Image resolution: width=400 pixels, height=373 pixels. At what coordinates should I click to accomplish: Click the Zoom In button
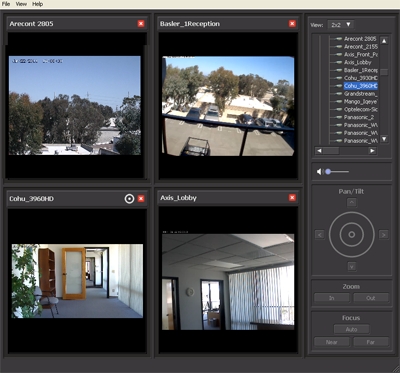(332, 298)
